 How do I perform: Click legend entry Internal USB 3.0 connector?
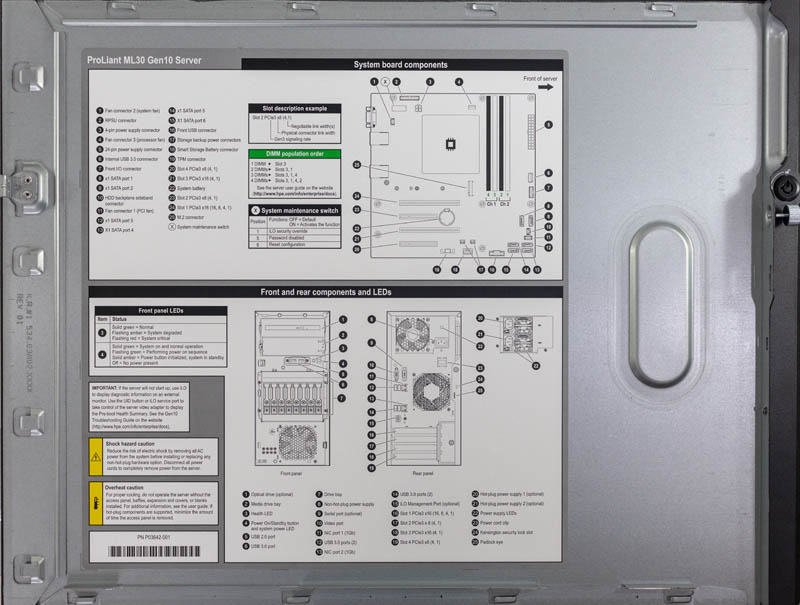128,159
